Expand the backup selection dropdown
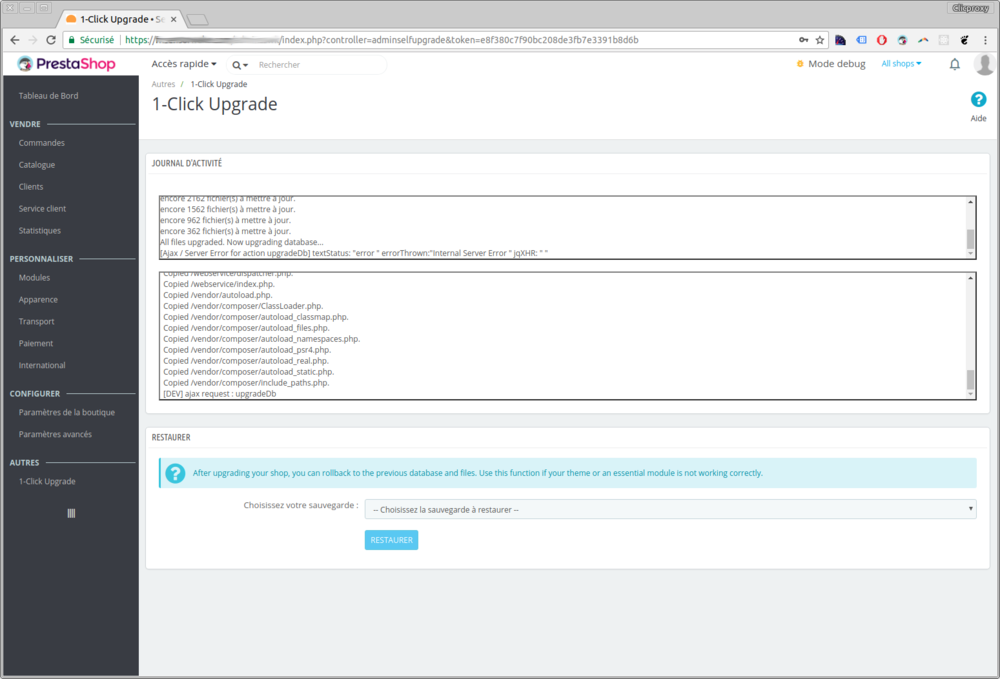1000x679 pixels. pyautogui.click(x=668, y=508)
